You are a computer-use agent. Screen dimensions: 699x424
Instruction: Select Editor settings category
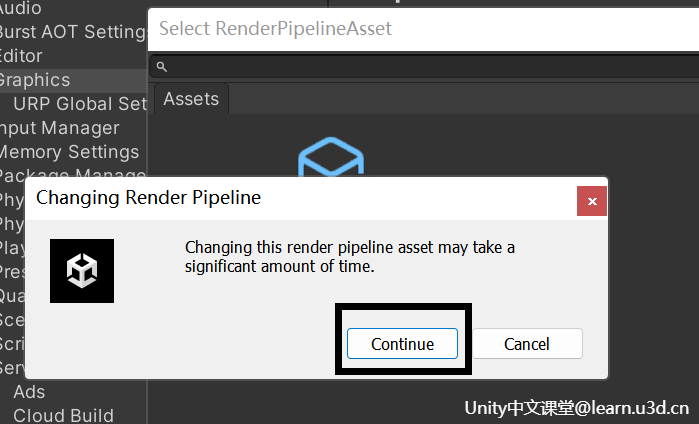[21, 56]
